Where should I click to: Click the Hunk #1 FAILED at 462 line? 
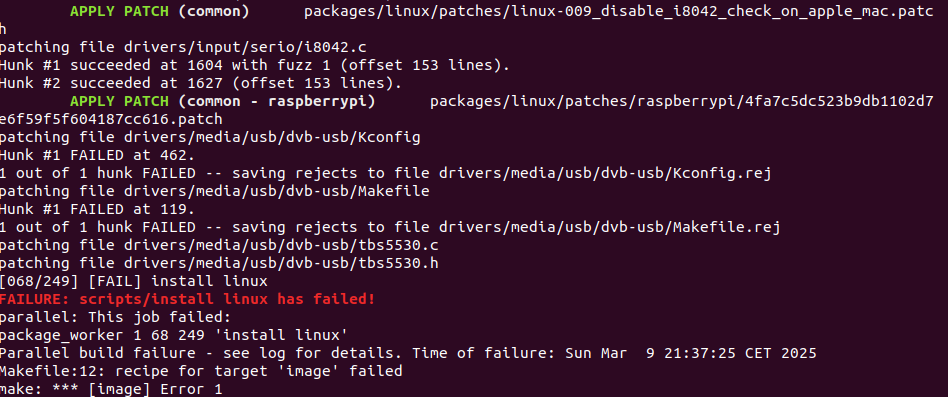click(97, 155)
